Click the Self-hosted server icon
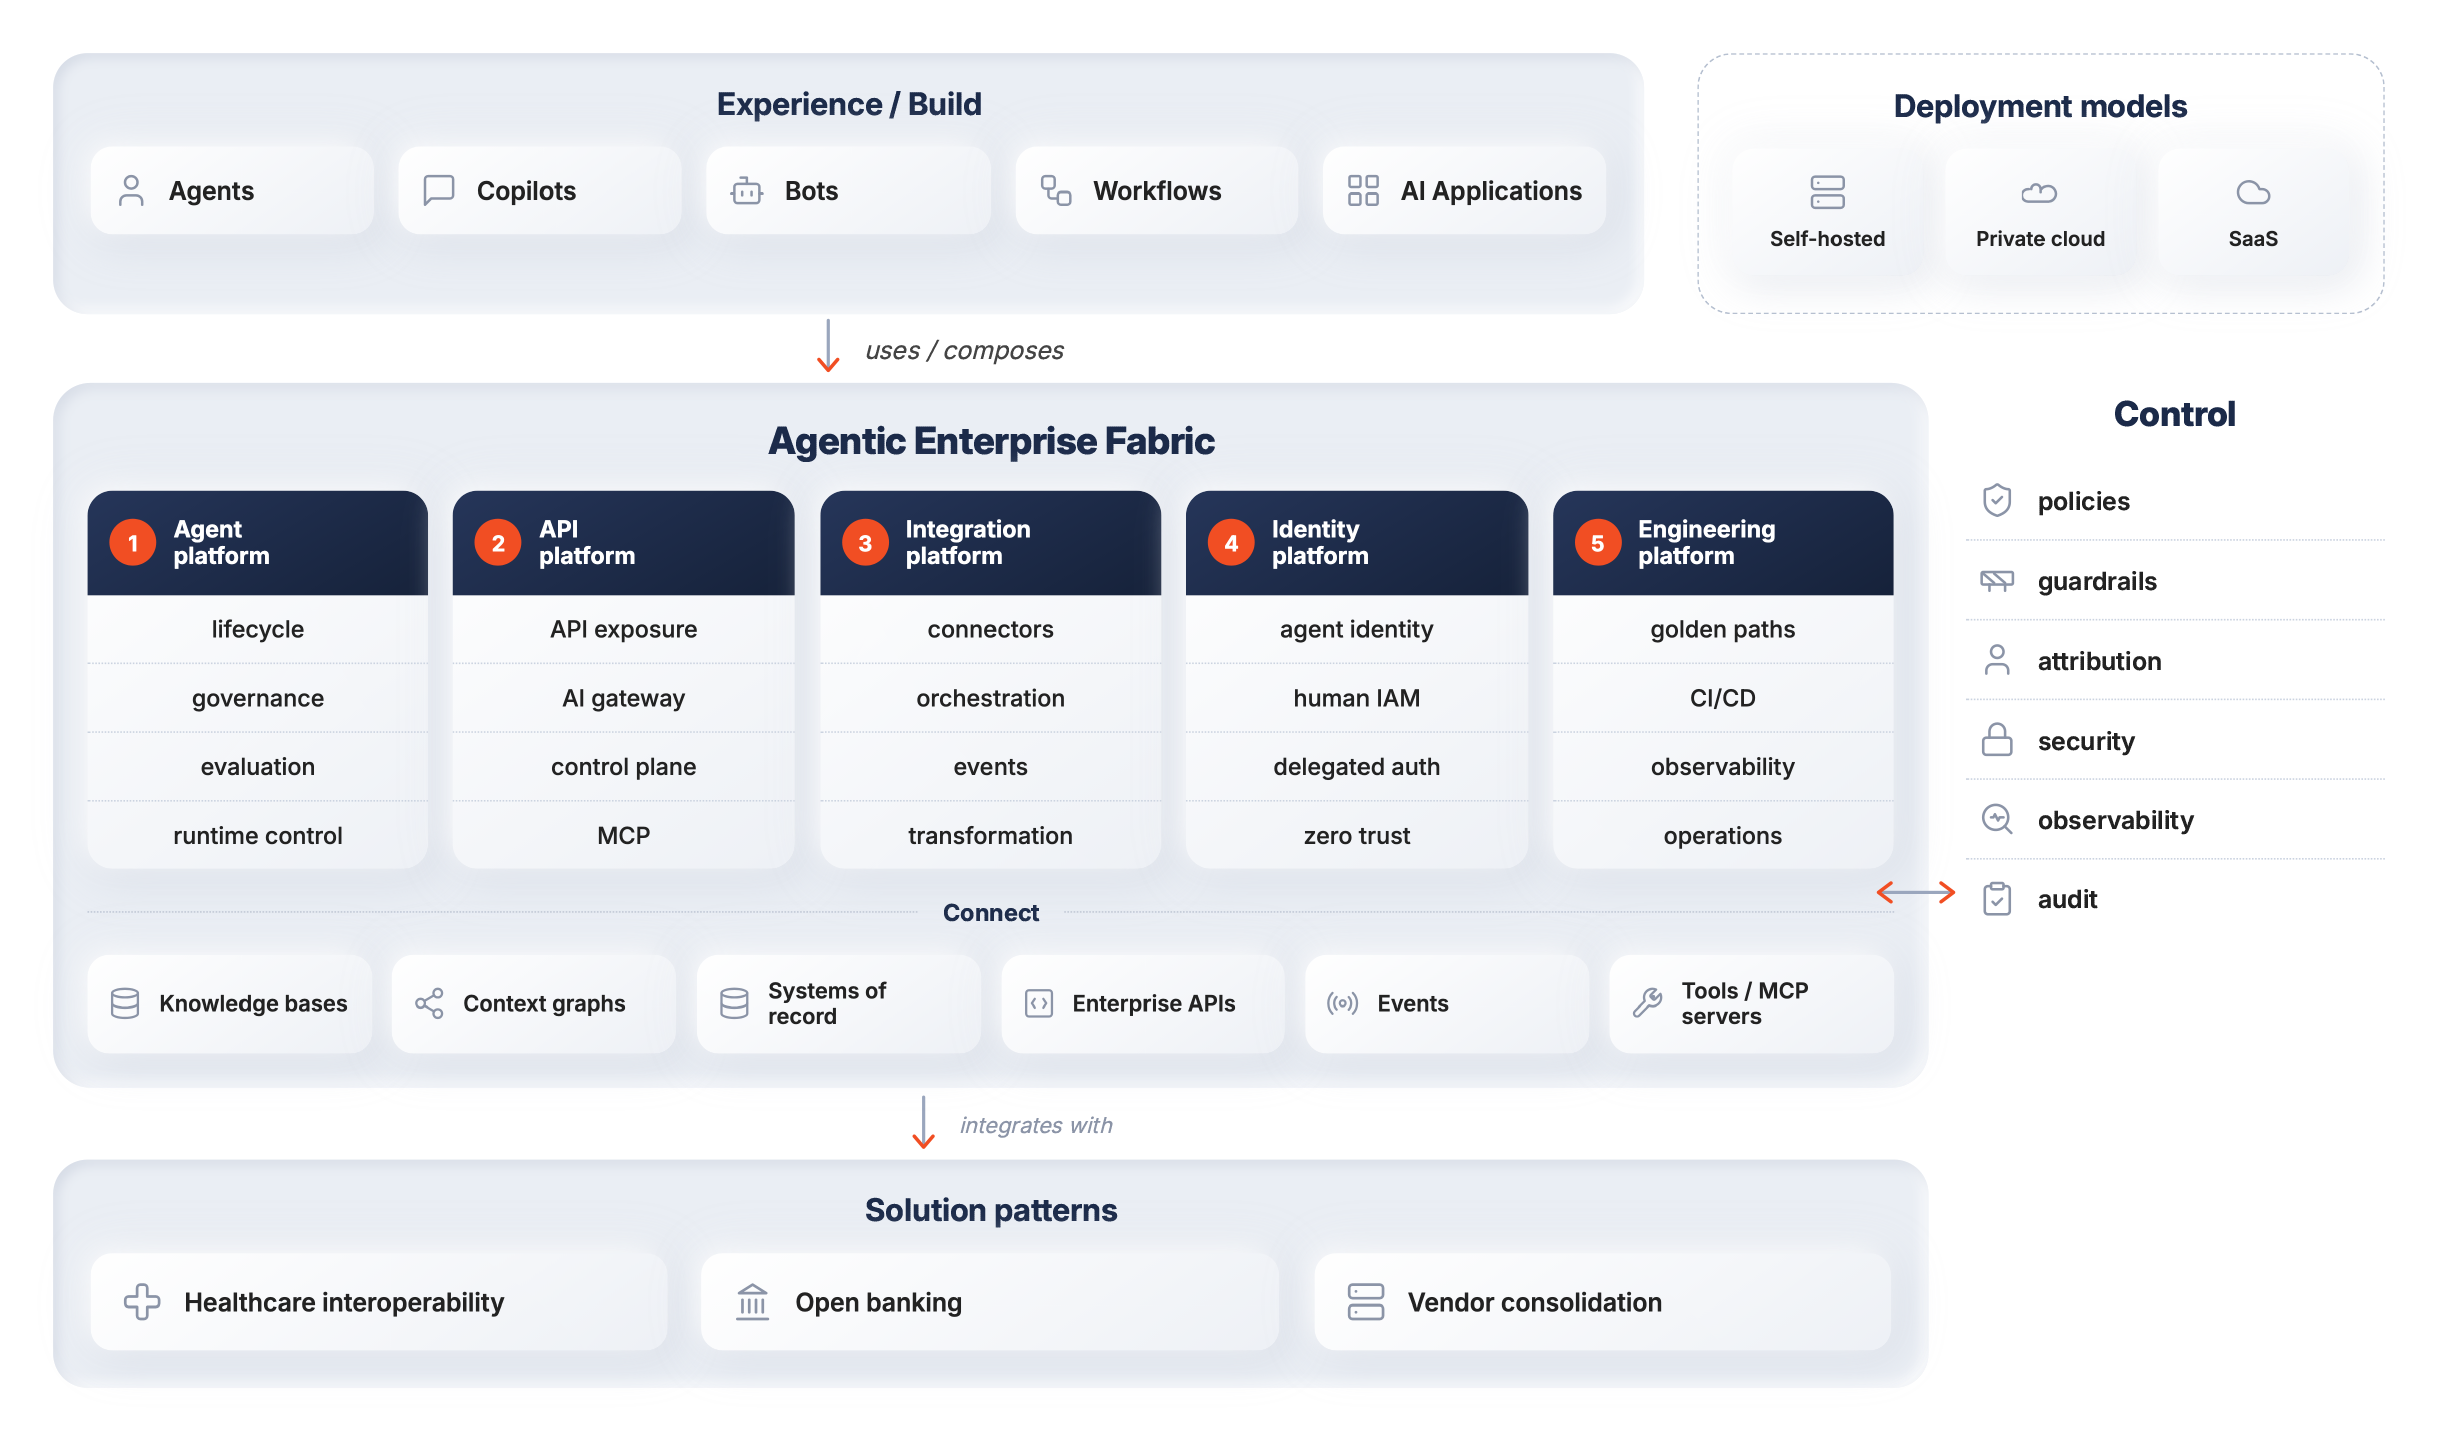 coord(1827,192)
